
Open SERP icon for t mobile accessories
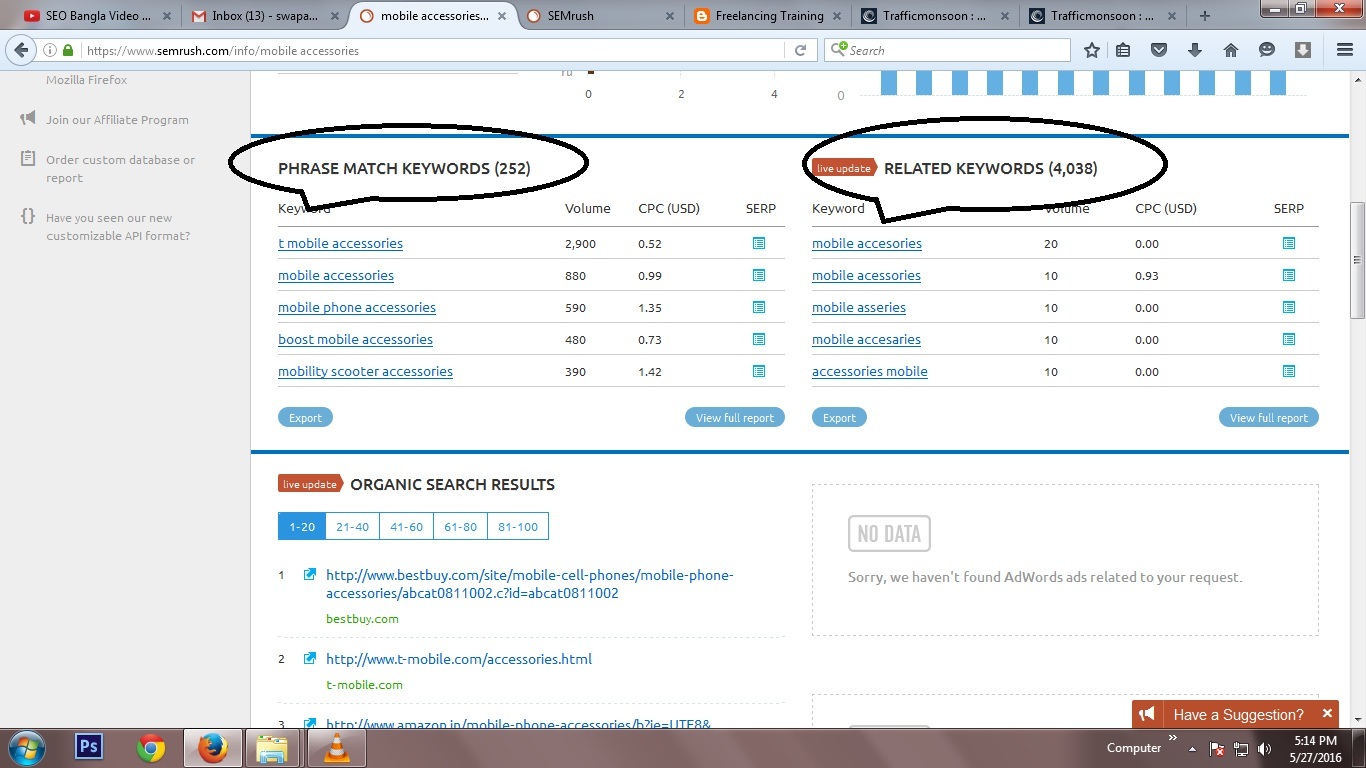point(759,243)
